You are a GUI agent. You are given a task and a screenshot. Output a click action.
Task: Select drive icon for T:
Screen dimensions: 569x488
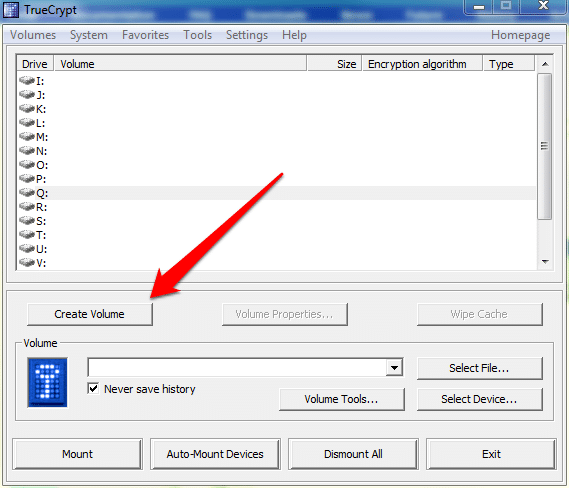tap(27, 234)
